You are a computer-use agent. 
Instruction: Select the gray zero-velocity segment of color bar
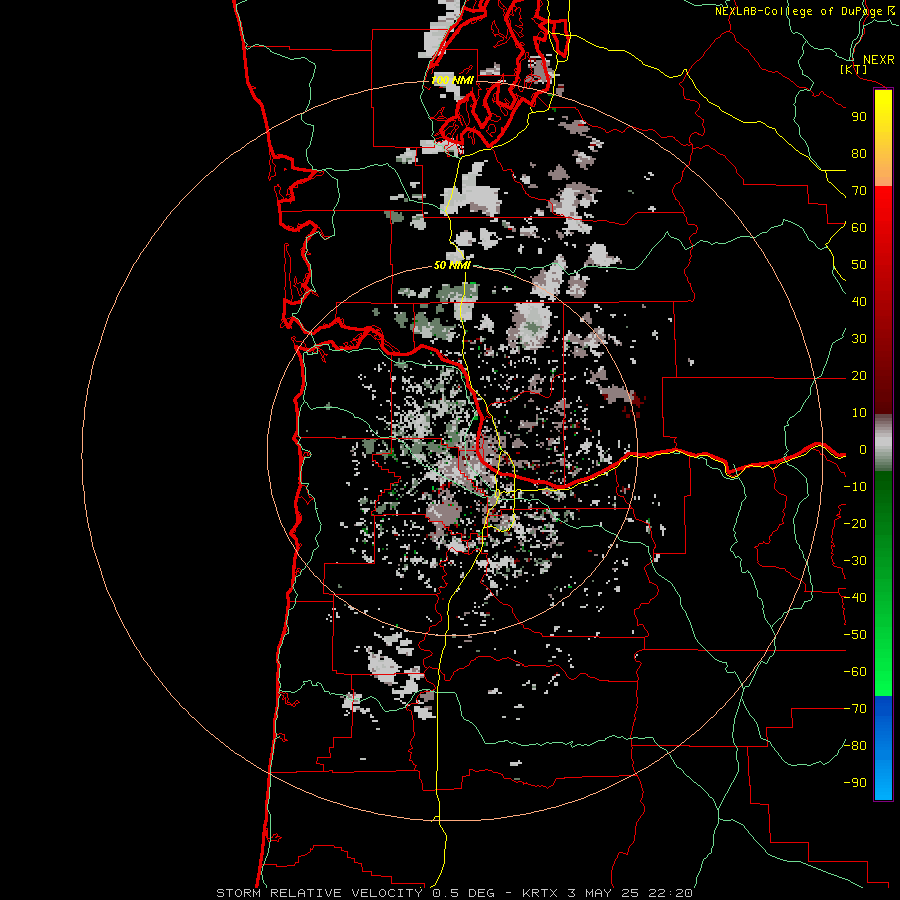883,443
